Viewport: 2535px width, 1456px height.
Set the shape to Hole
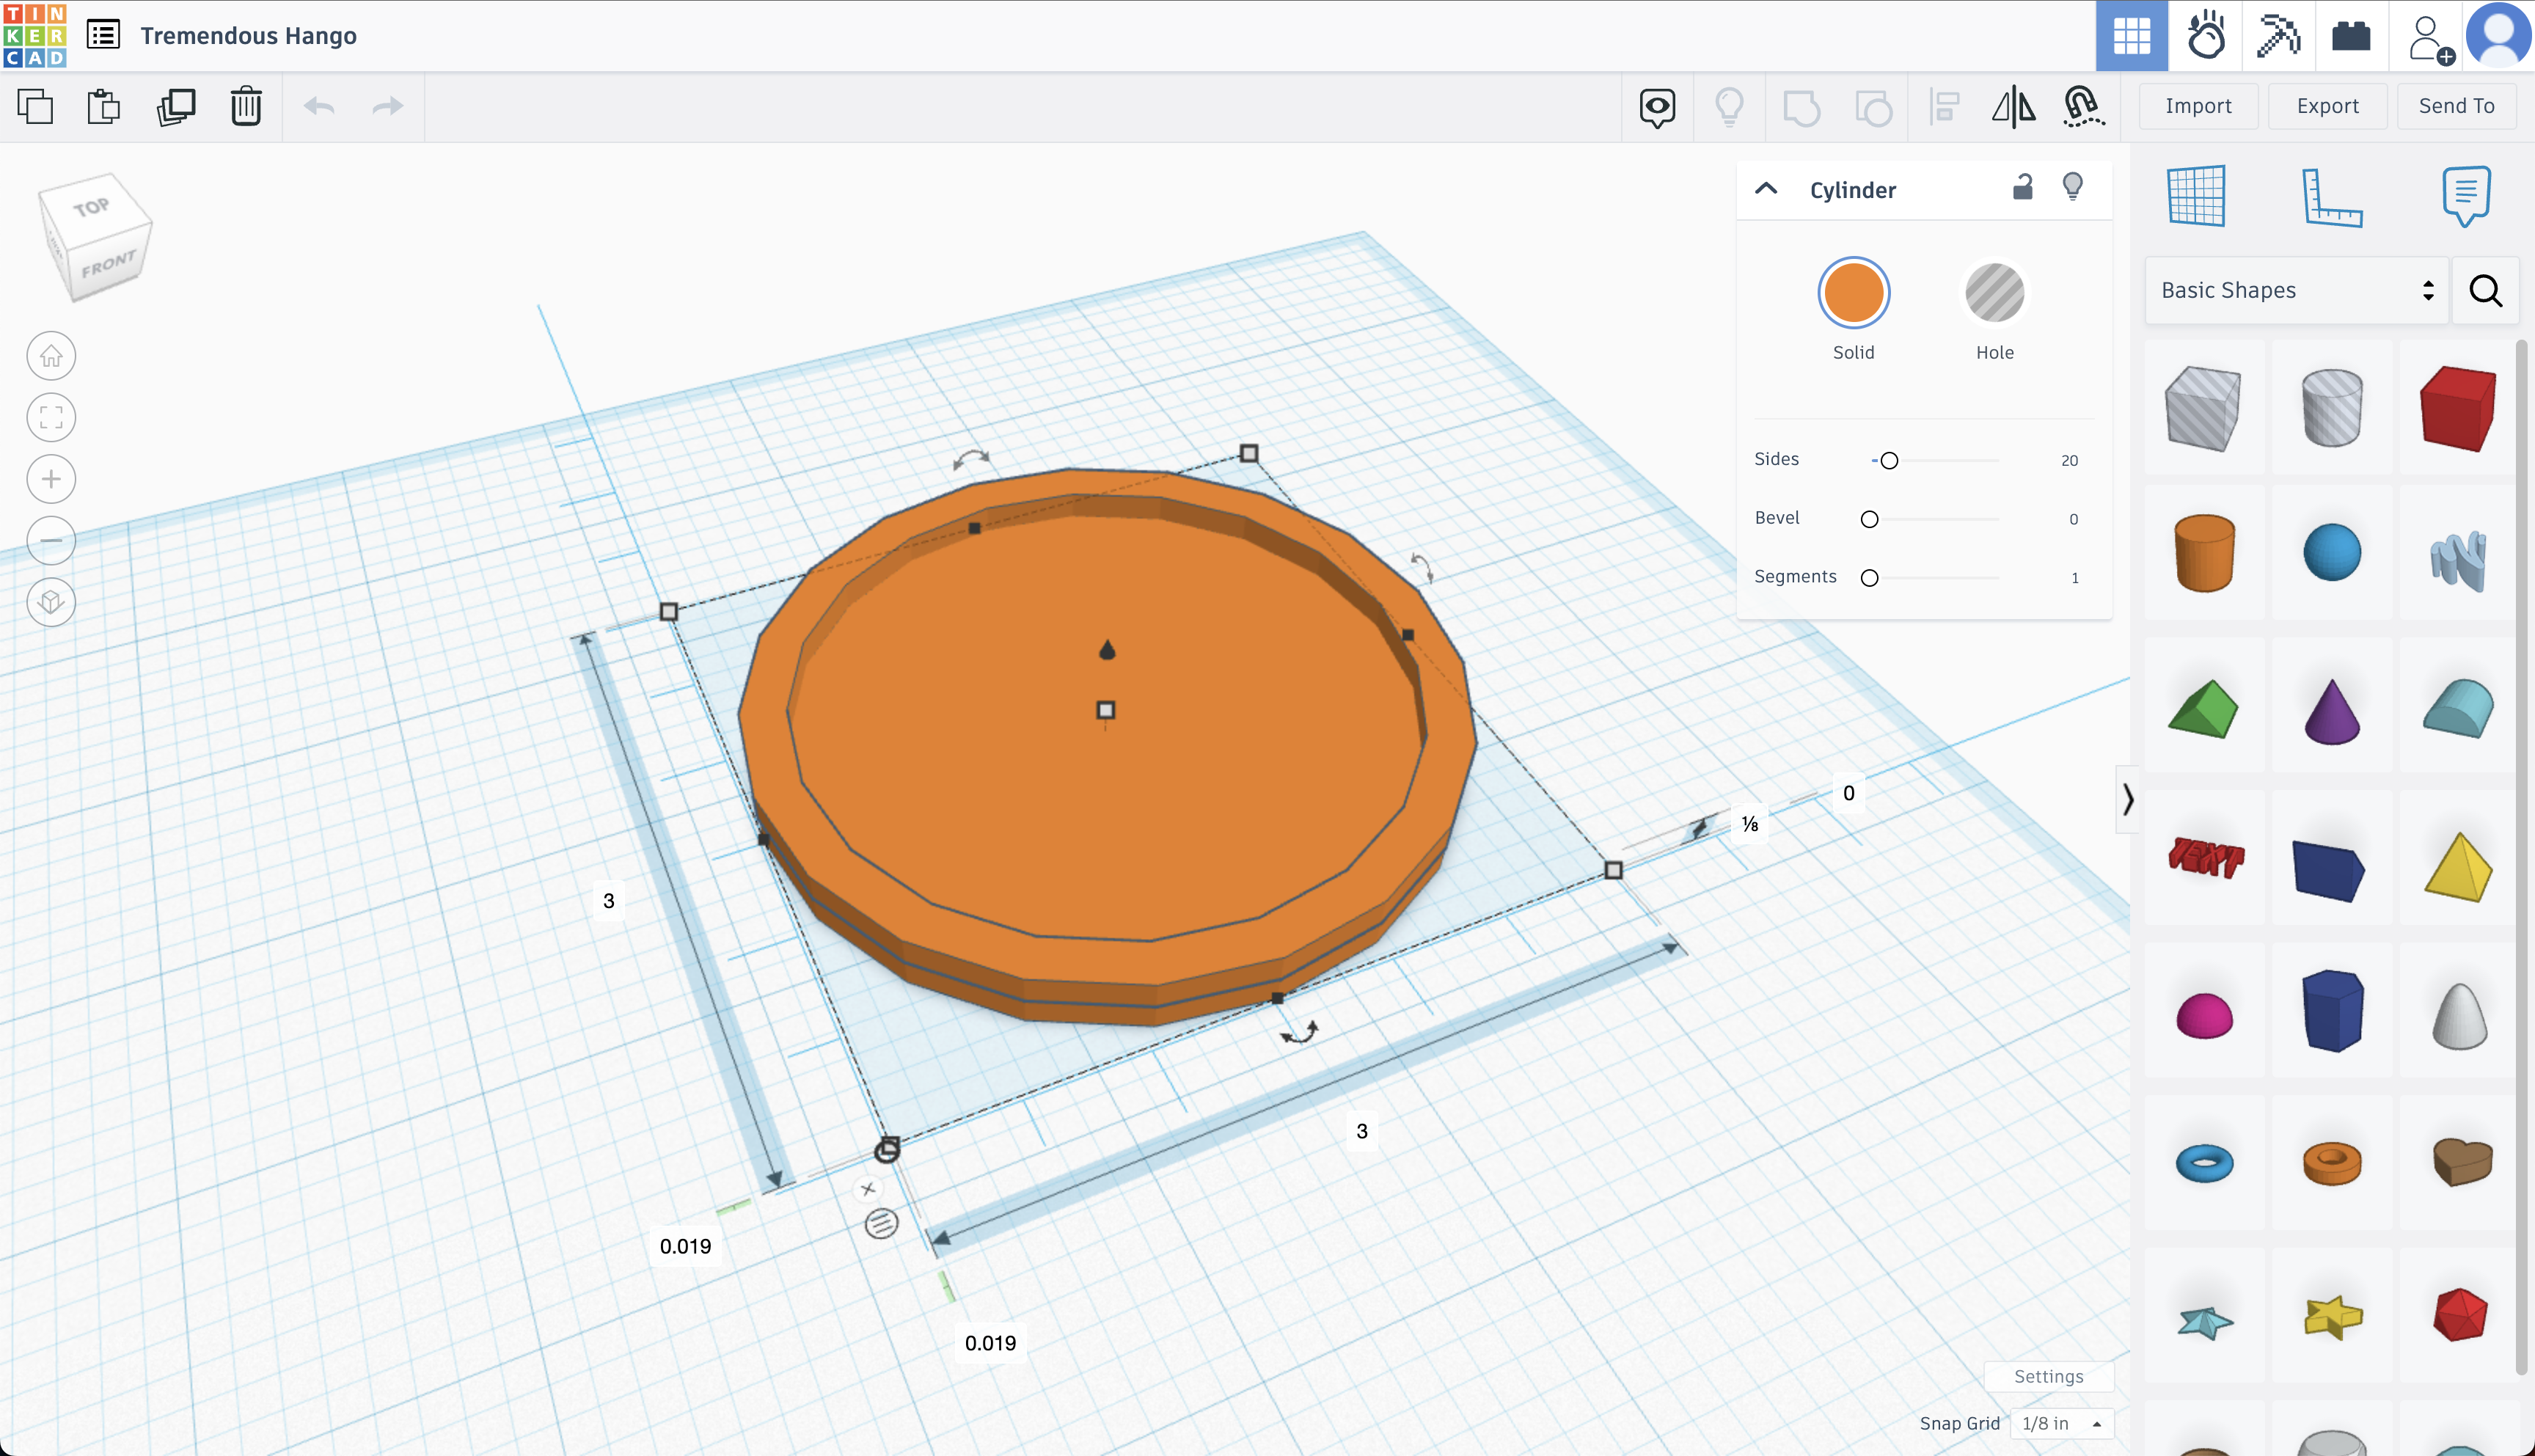pyautogui.click(x=1994, y=293)
